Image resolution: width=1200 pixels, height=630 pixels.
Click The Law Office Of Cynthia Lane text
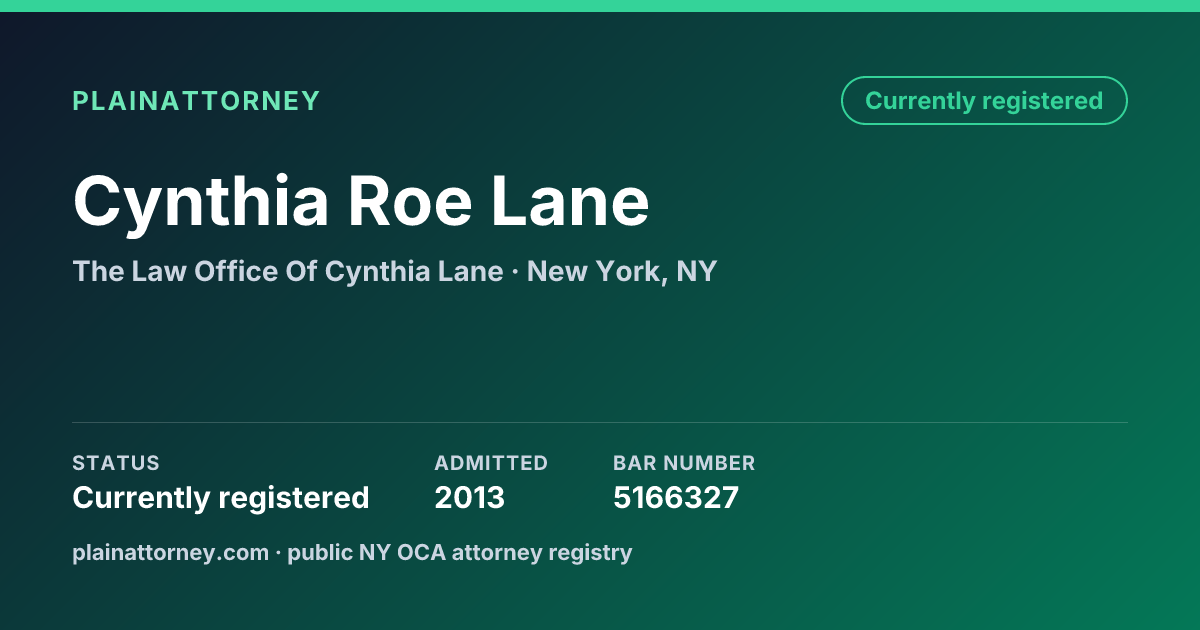(x=288, y=271)
